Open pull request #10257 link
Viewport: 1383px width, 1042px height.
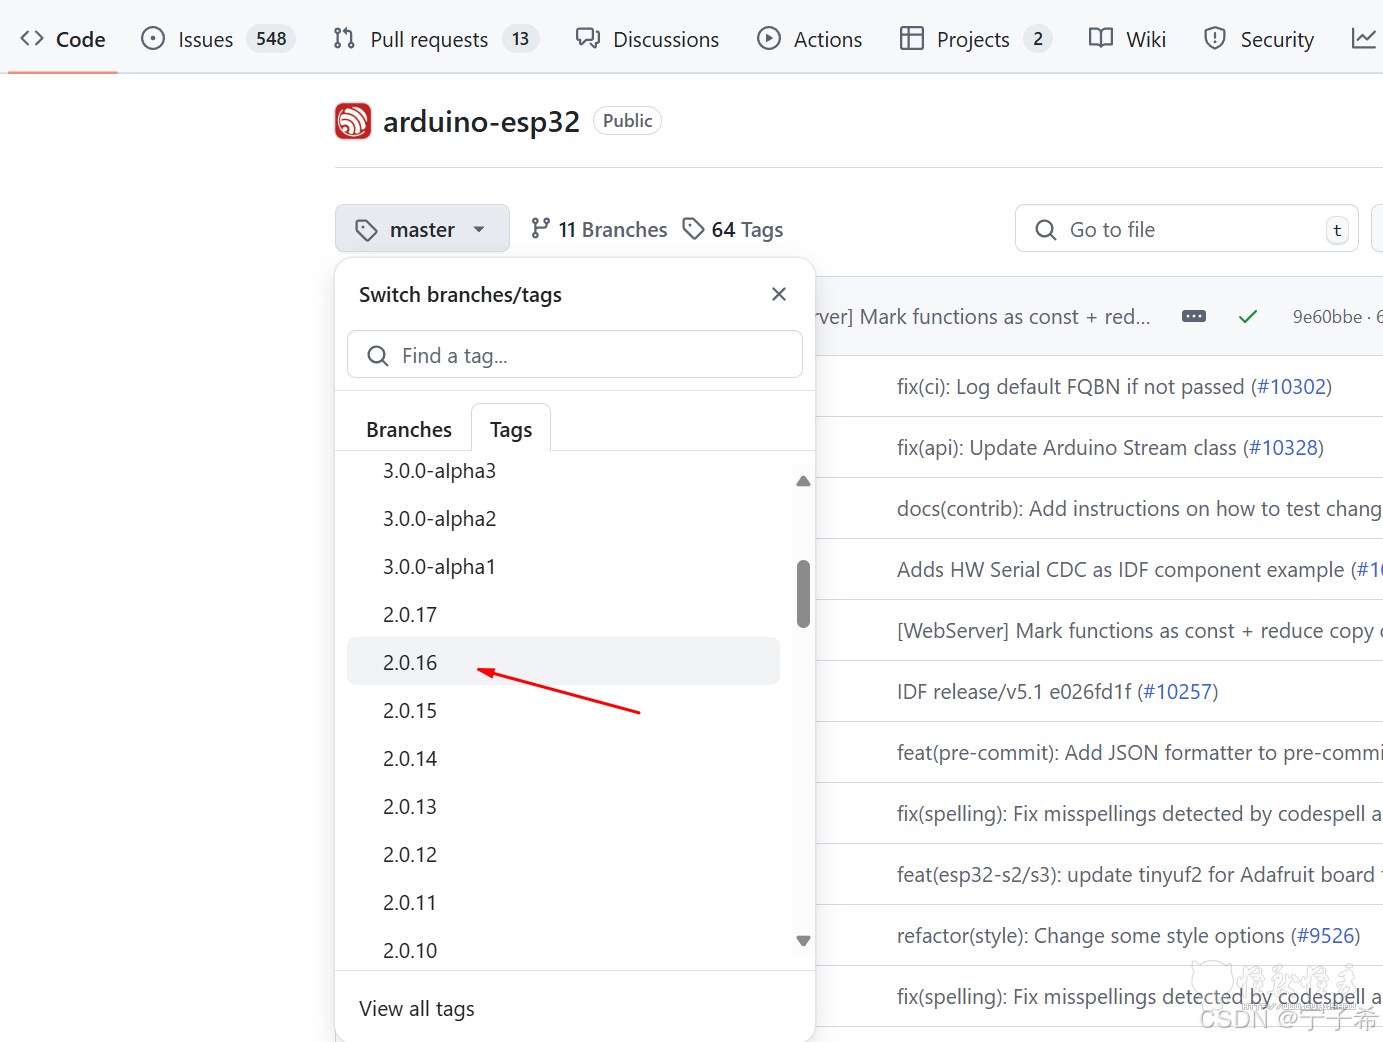[x=1178, y=692]
